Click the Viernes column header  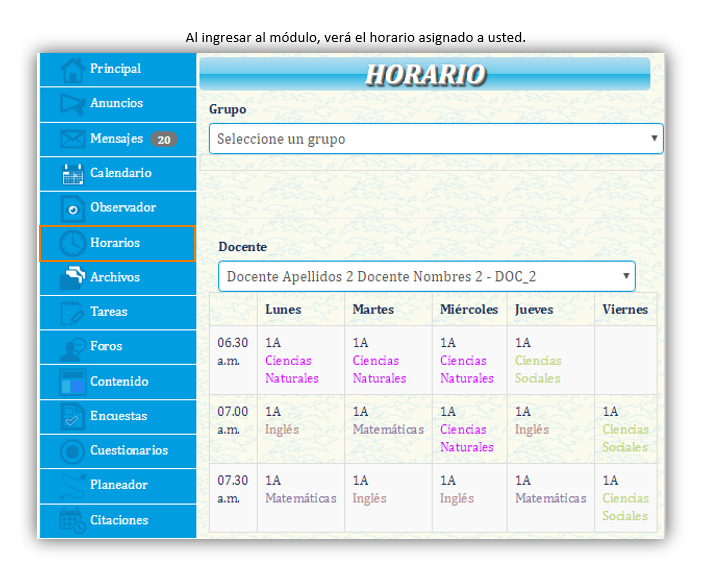tap(625, 310)
